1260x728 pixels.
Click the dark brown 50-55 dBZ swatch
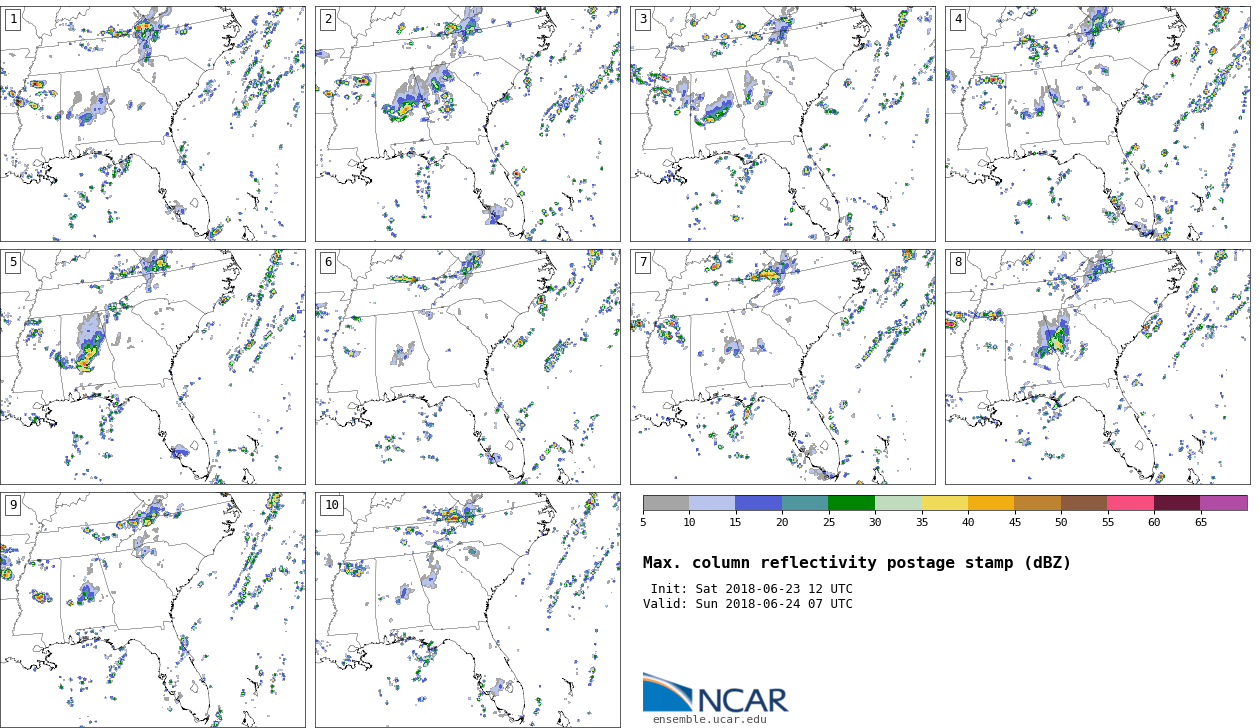tap(1084, 503)
